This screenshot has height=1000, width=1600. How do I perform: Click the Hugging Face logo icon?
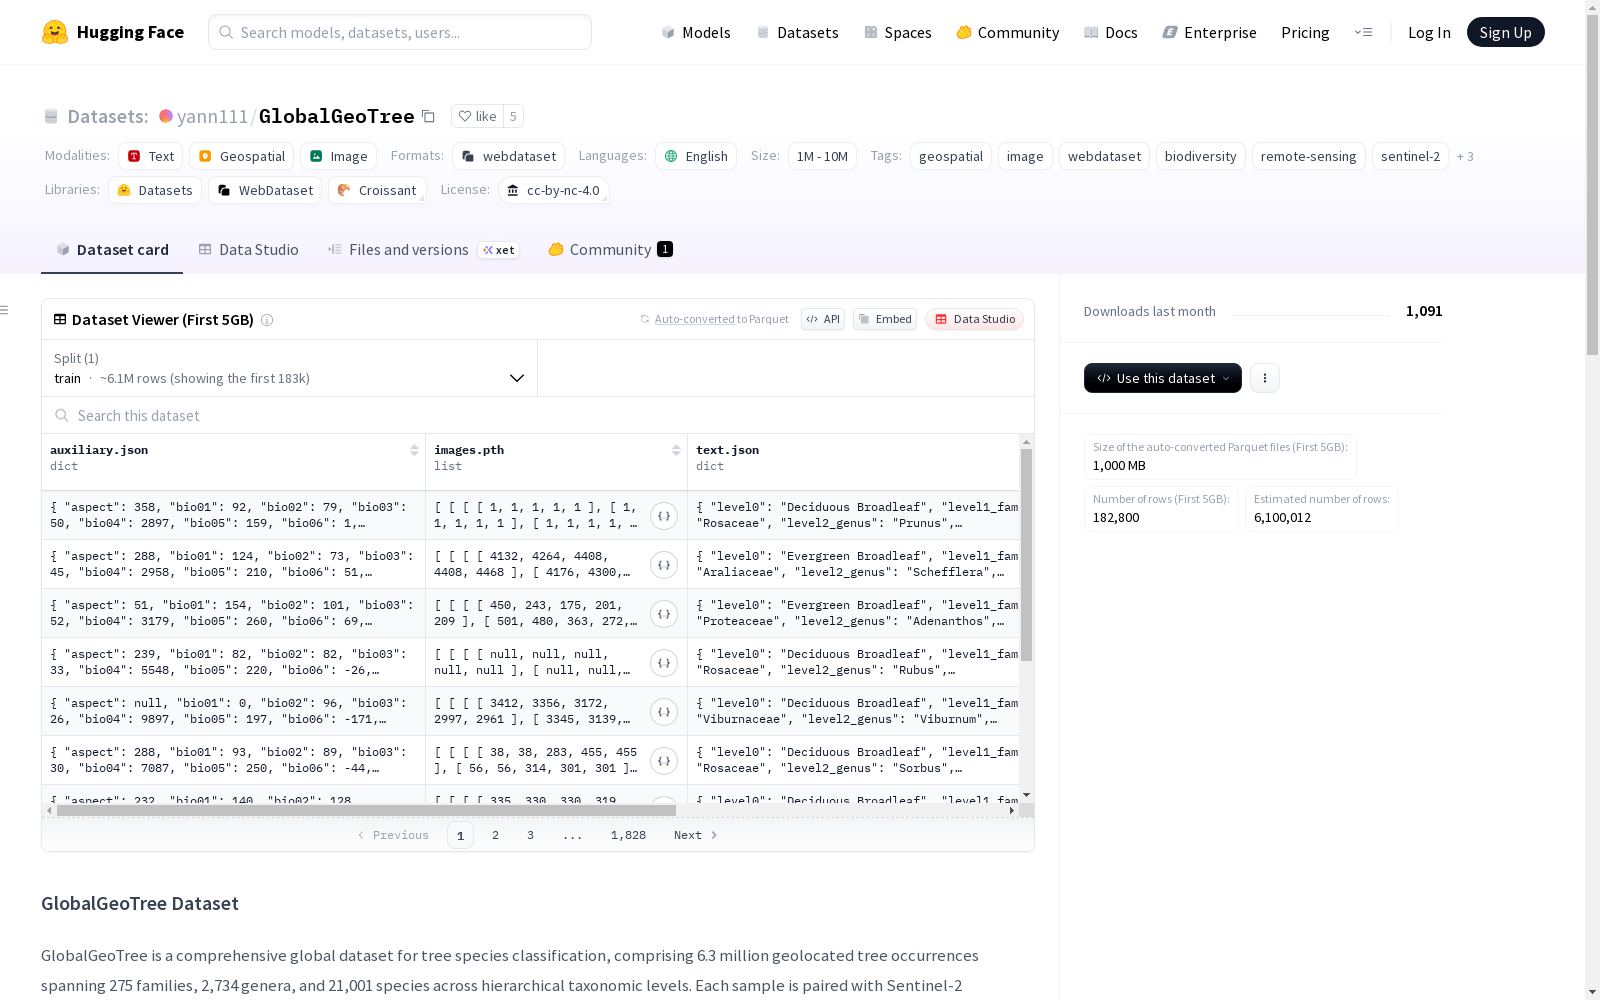click(55, 32)
